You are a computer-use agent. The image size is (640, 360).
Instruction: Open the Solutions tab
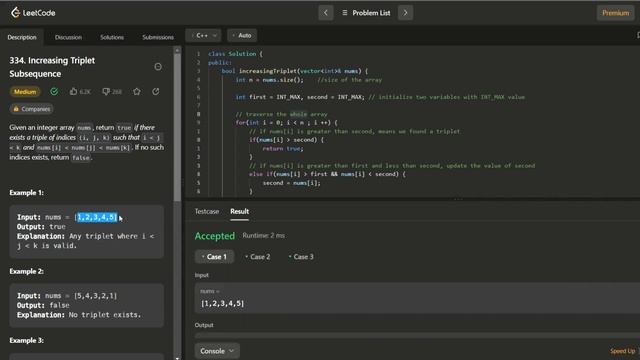click(x=112, y=37)
